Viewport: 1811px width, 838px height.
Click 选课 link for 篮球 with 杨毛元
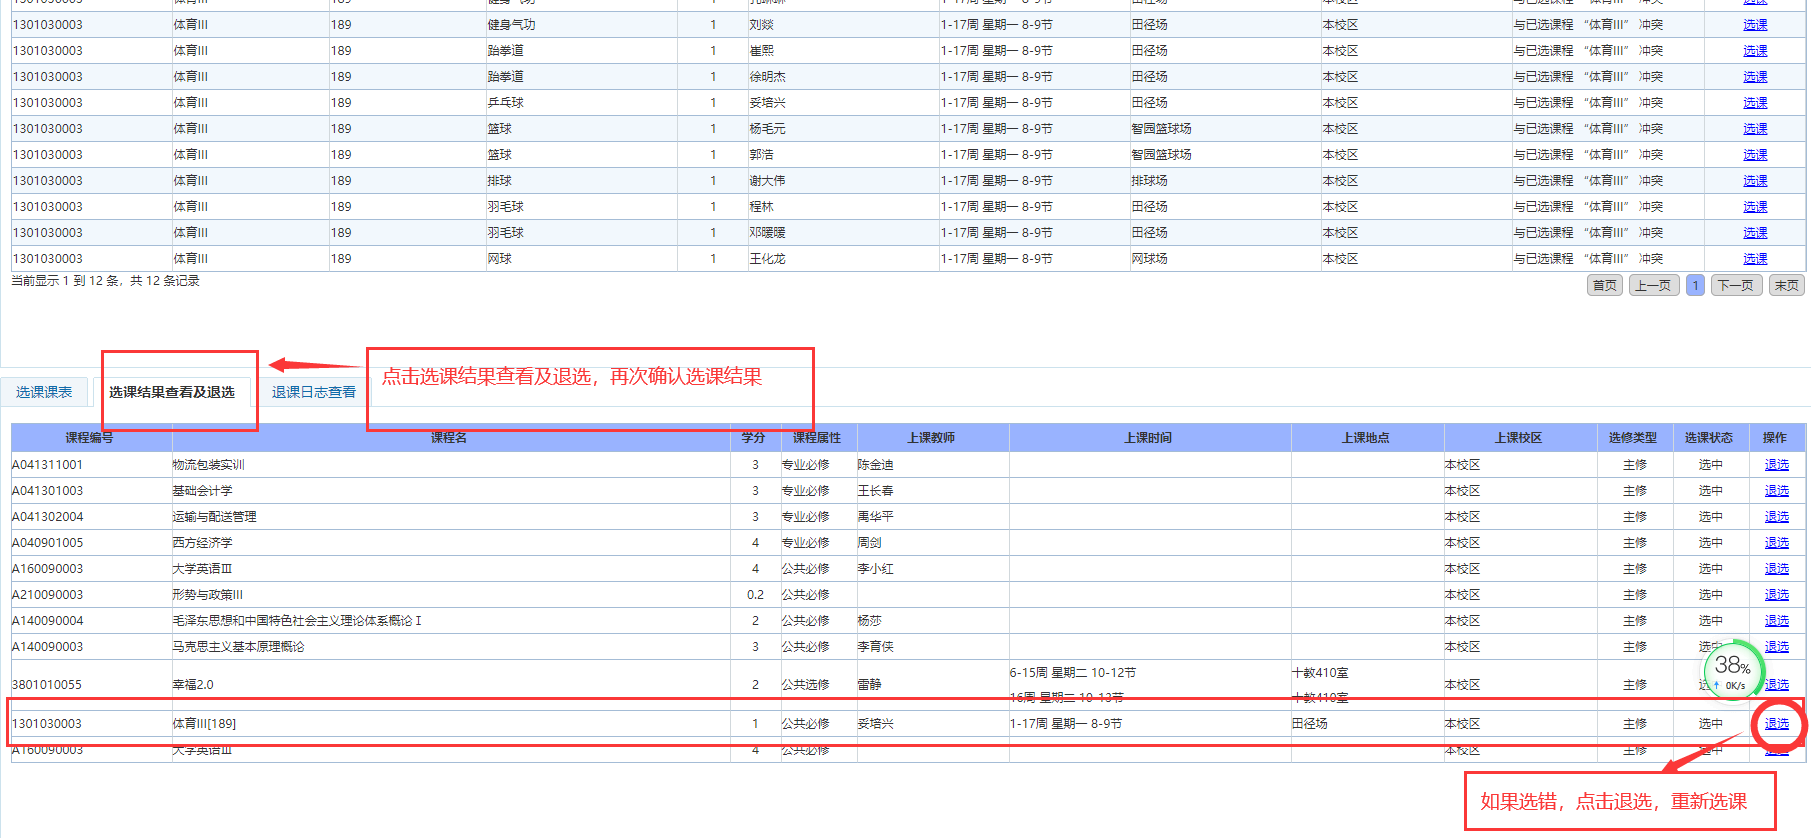(1755, 129)
